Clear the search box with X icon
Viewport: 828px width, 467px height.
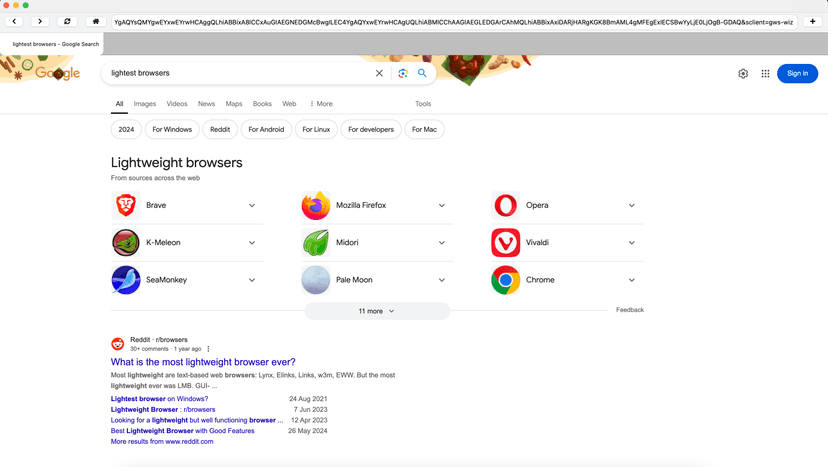[379, 73]
